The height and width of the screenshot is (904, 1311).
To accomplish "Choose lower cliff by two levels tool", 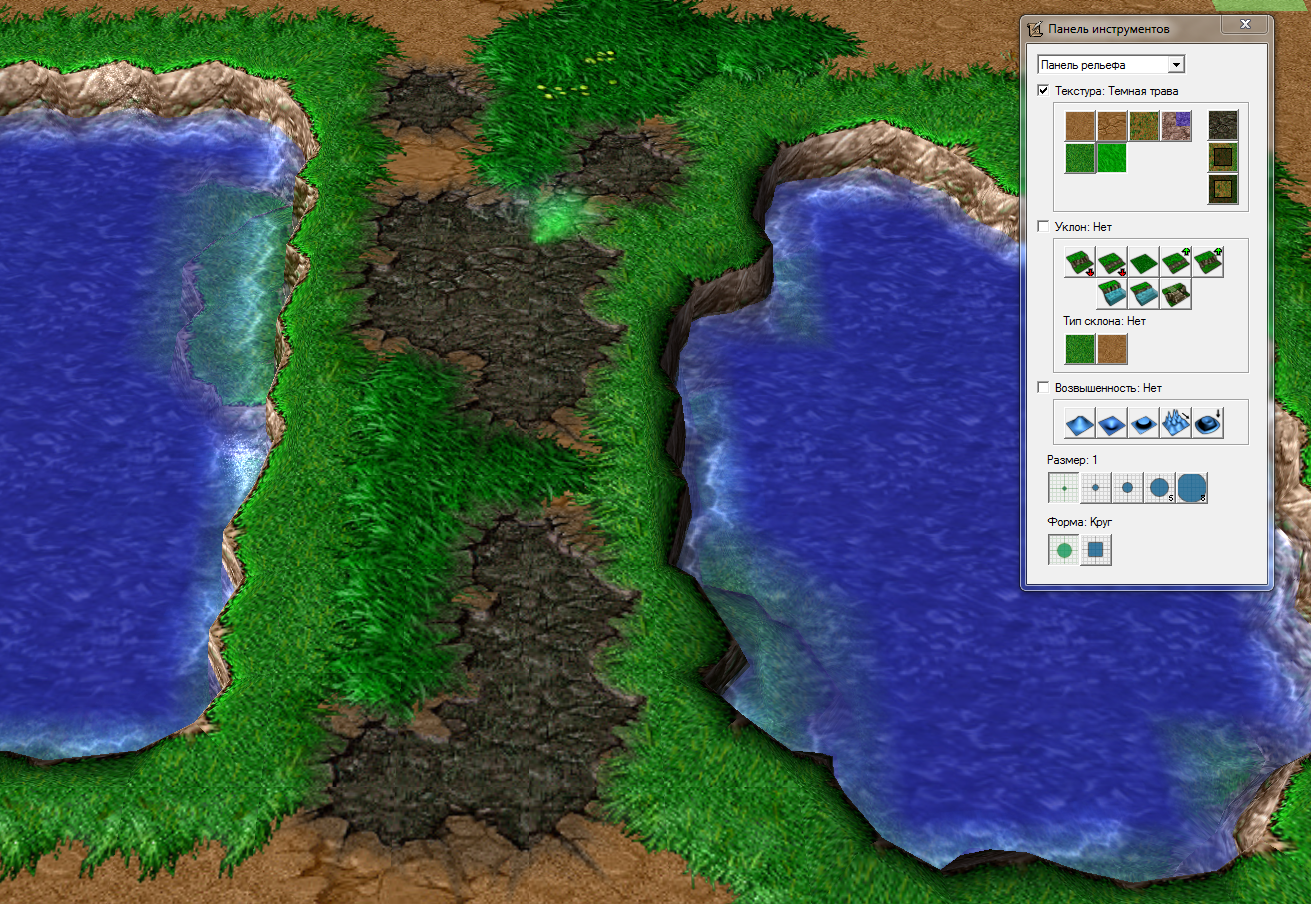I will [x=1080, y=262].
